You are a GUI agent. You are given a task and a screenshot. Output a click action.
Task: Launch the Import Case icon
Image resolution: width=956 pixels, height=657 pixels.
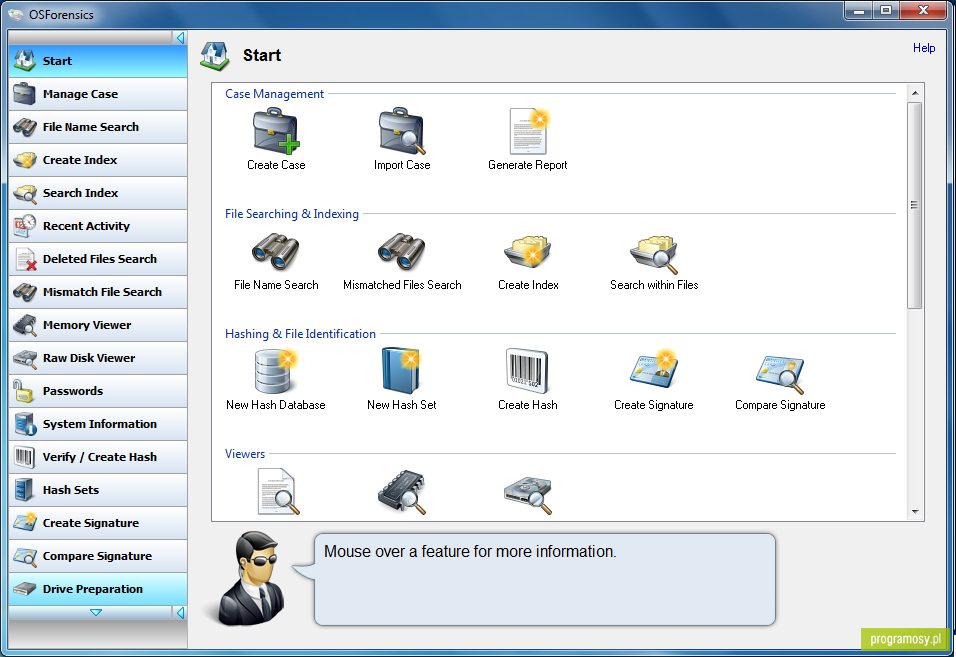[x=402, y=131]
